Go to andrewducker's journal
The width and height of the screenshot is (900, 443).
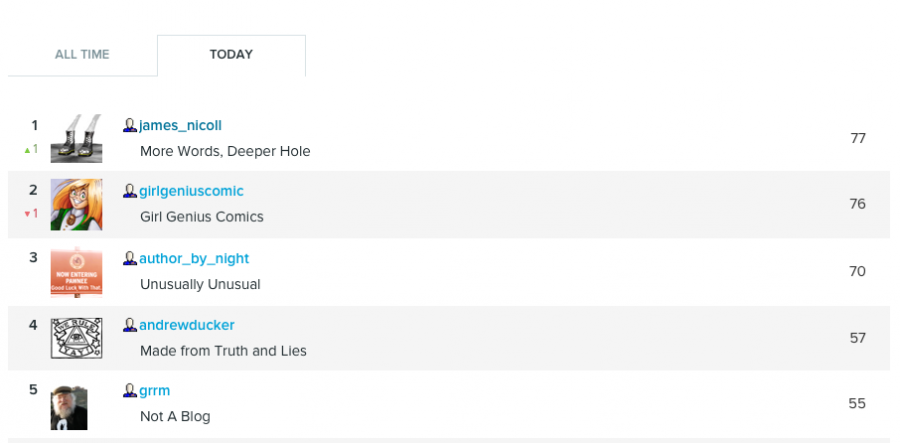pos(187,325)
